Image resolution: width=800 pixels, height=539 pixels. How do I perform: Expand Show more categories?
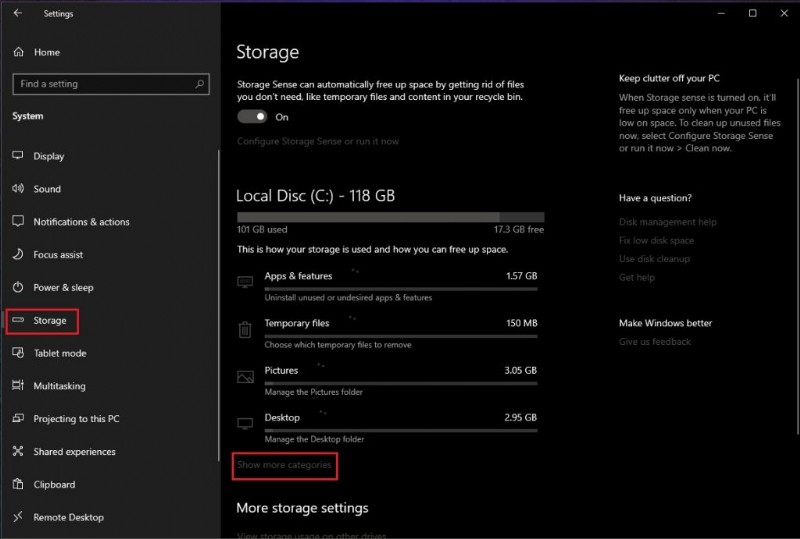284,464
